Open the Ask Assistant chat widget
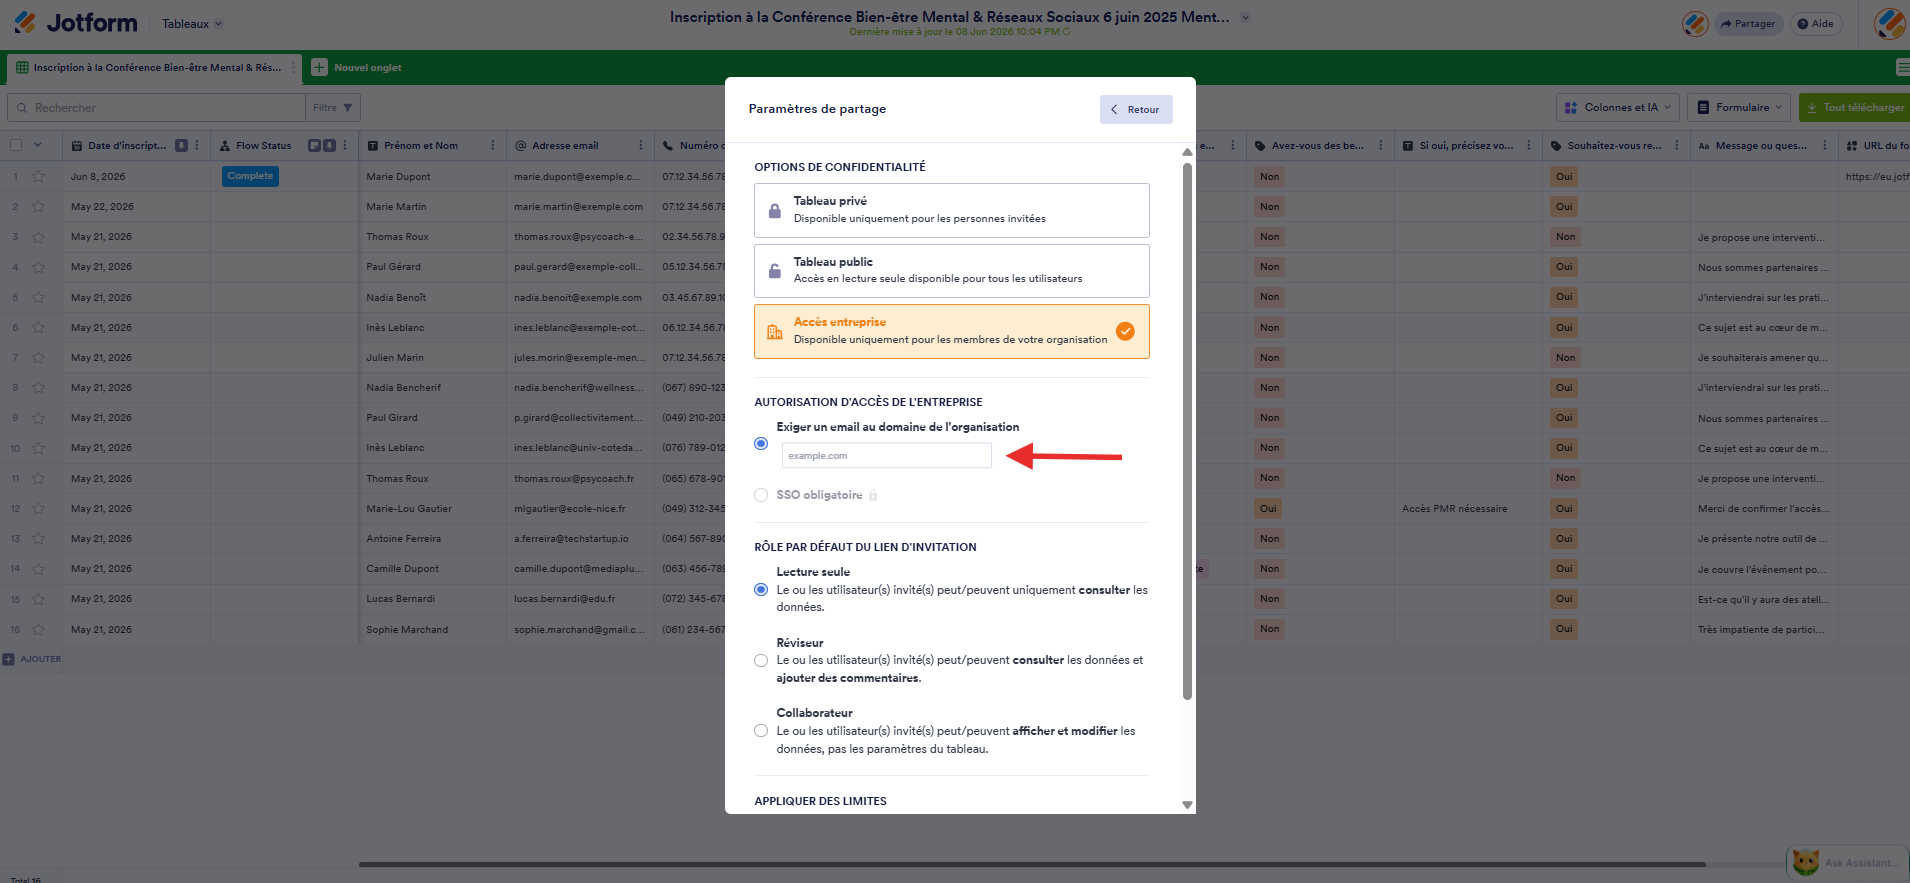The image size is (1910, 883). click(x=1848, y=862)
